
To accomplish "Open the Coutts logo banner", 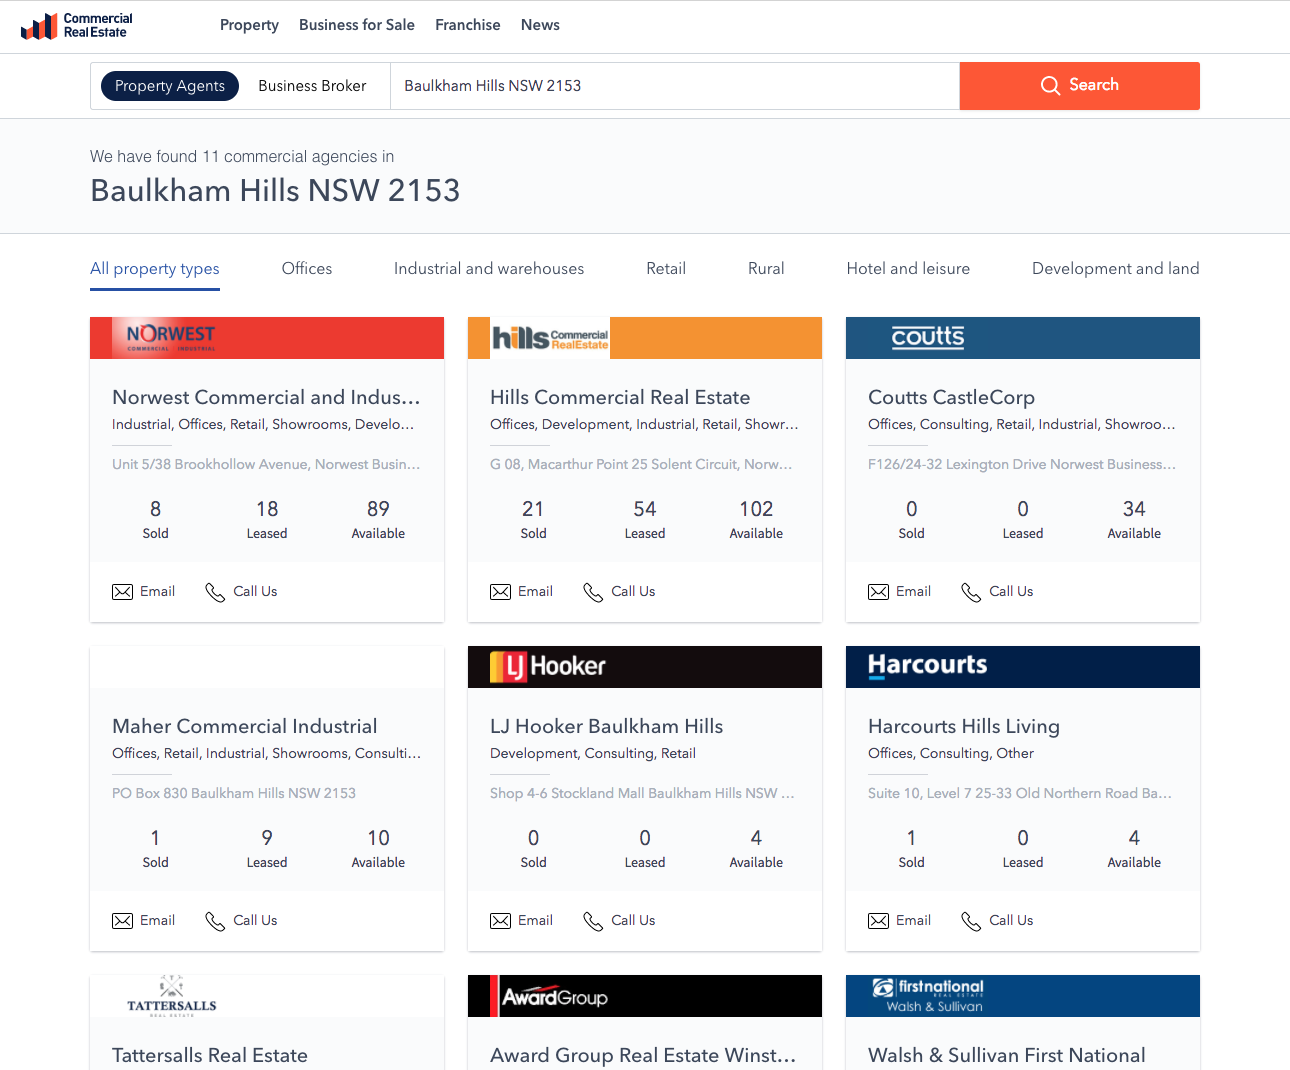I will 1023,338.
